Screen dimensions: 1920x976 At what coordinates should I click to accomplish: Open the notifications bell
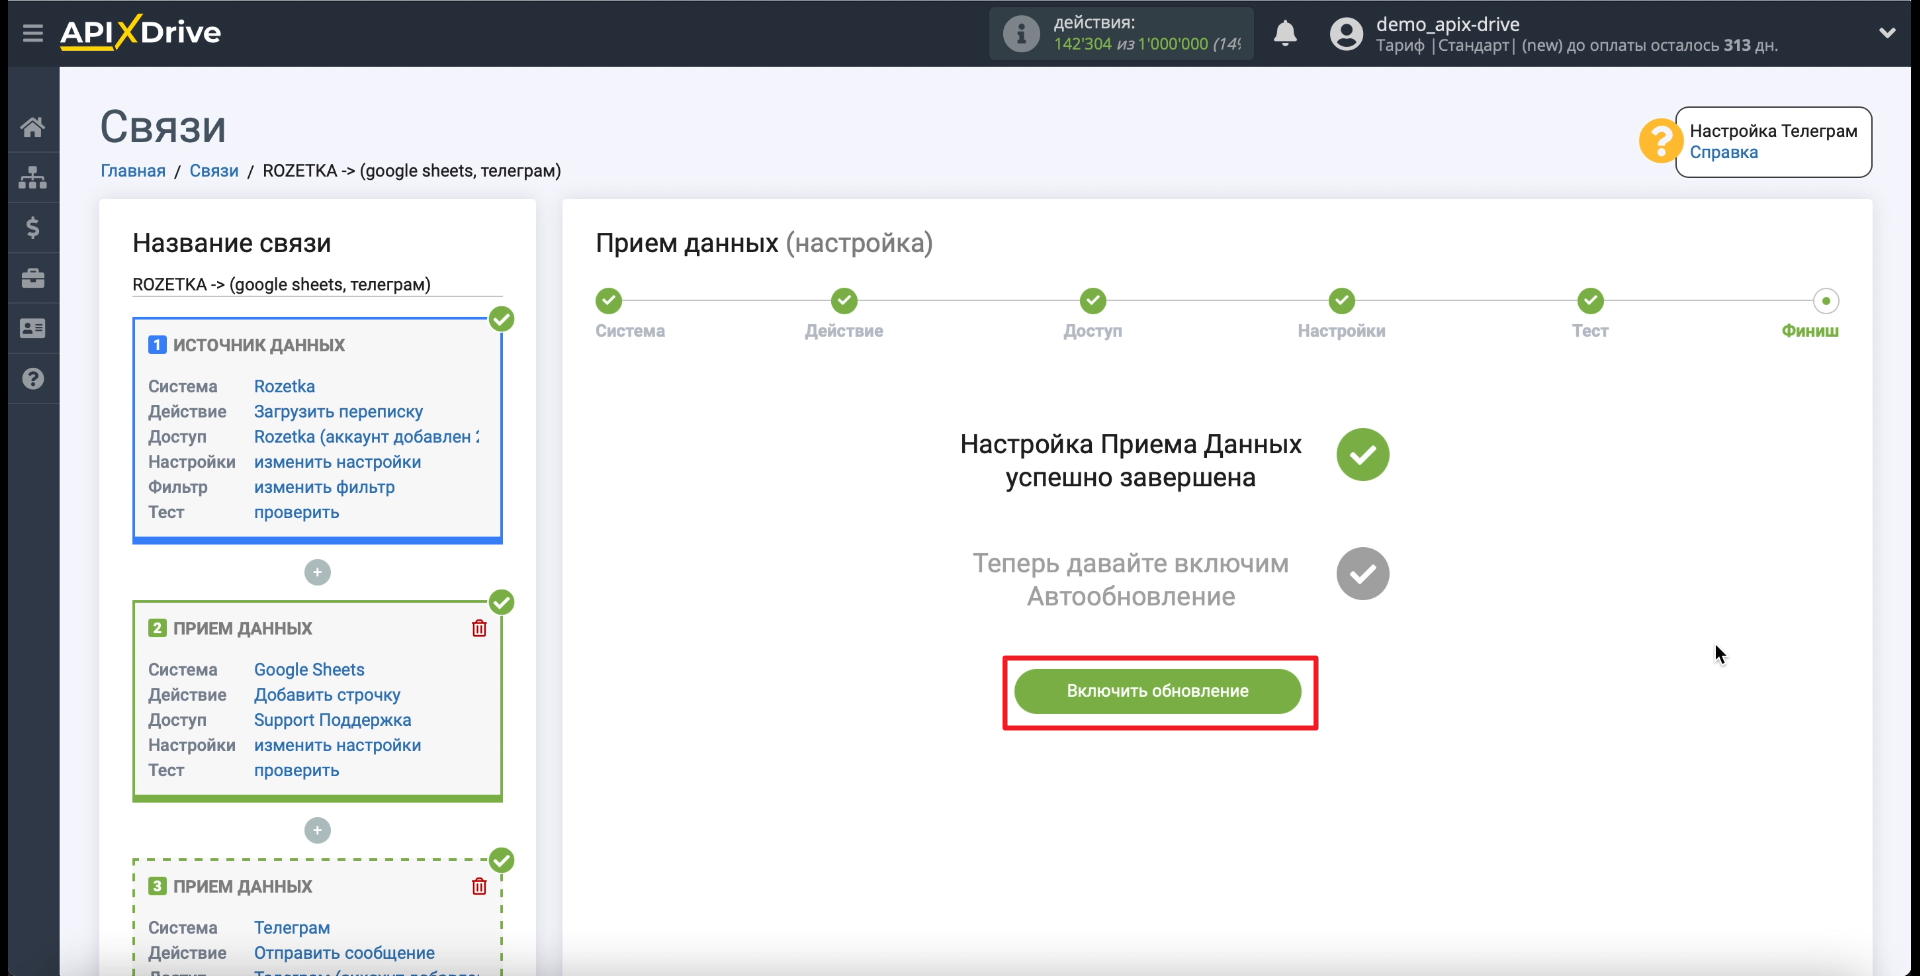pyautogui.click(x=1285, y=34)
